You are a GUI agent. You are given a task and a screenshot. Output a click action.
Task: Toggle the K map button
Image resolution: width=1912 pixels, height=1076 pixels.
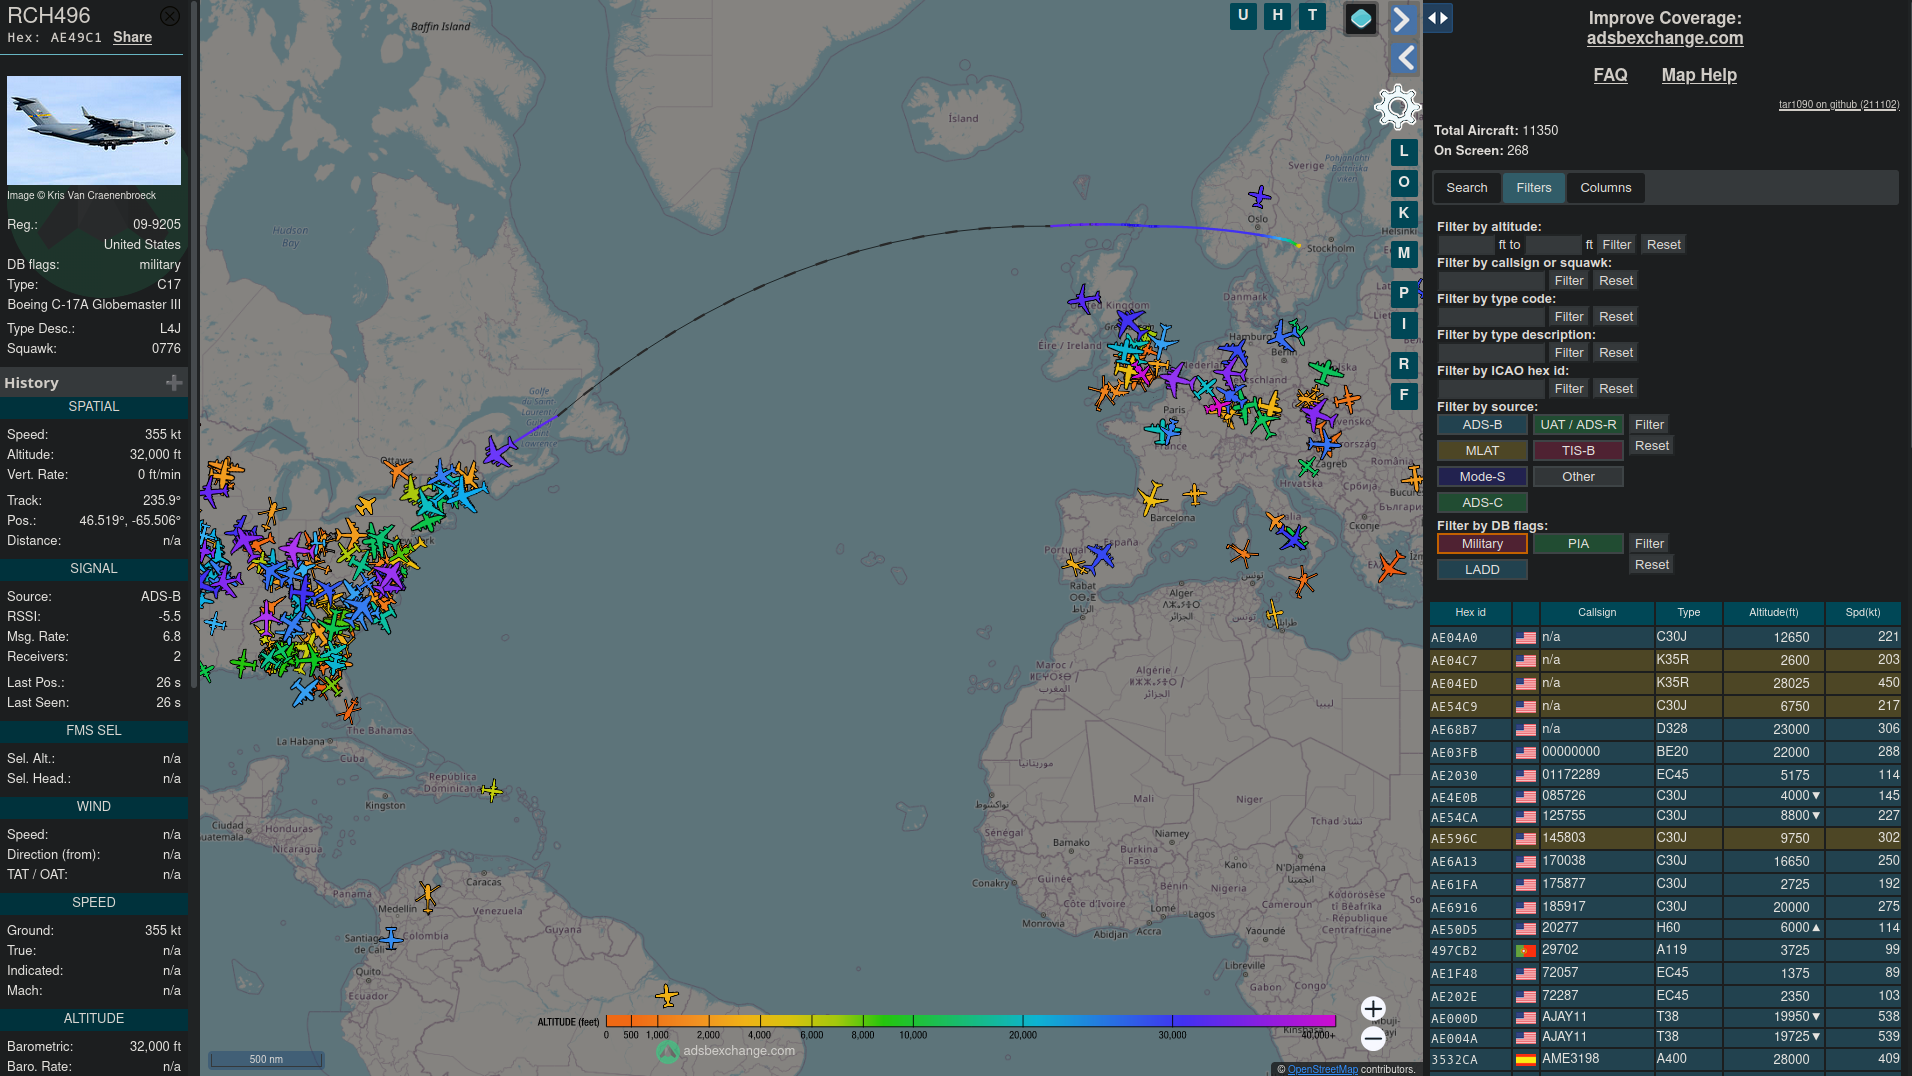(1404, 214)
